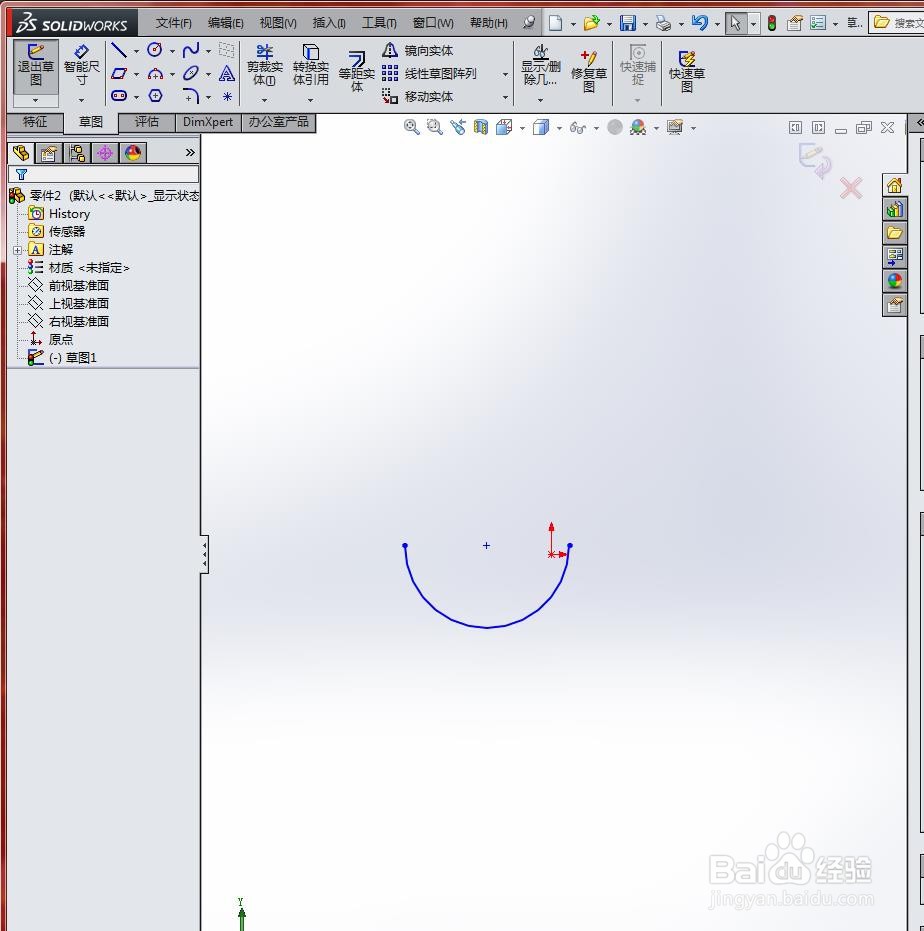Select the Ellipse sketch tool
Viewport: 924px width, 931px height.
click(x=191, y=74)
